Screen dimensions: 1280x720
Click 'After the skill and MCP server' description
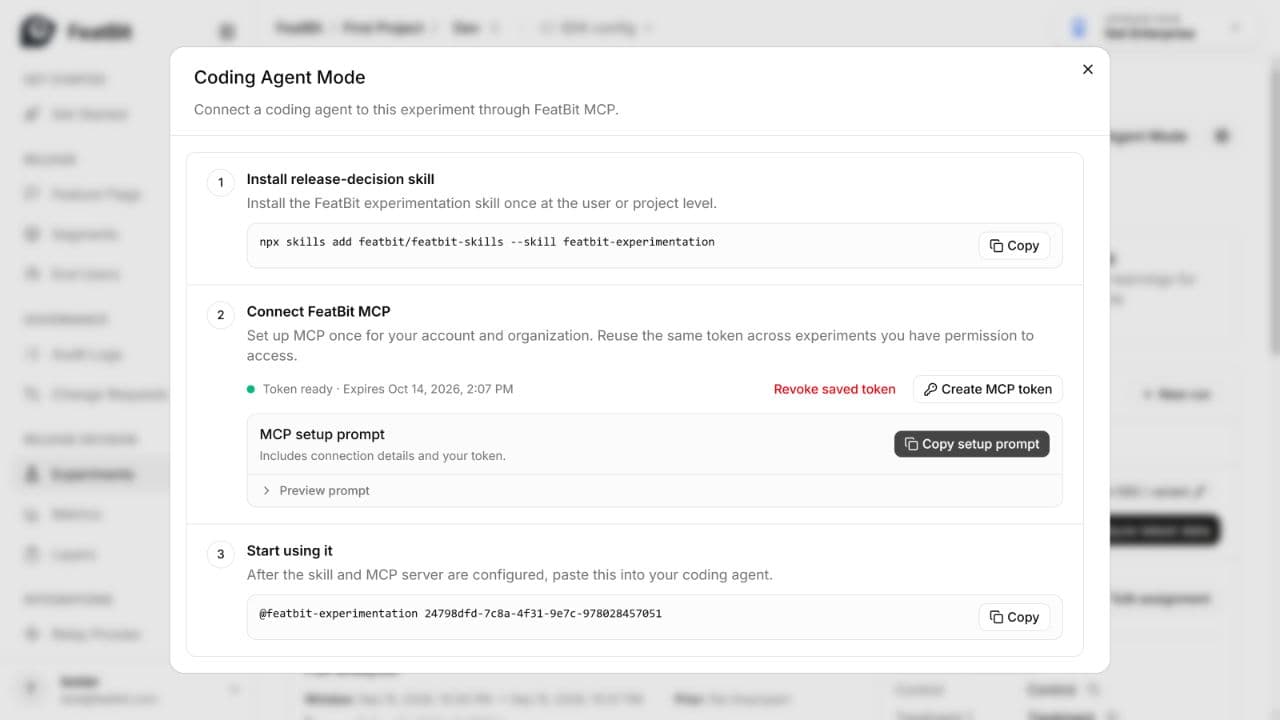pyautogui.click(x=510, y=575)
